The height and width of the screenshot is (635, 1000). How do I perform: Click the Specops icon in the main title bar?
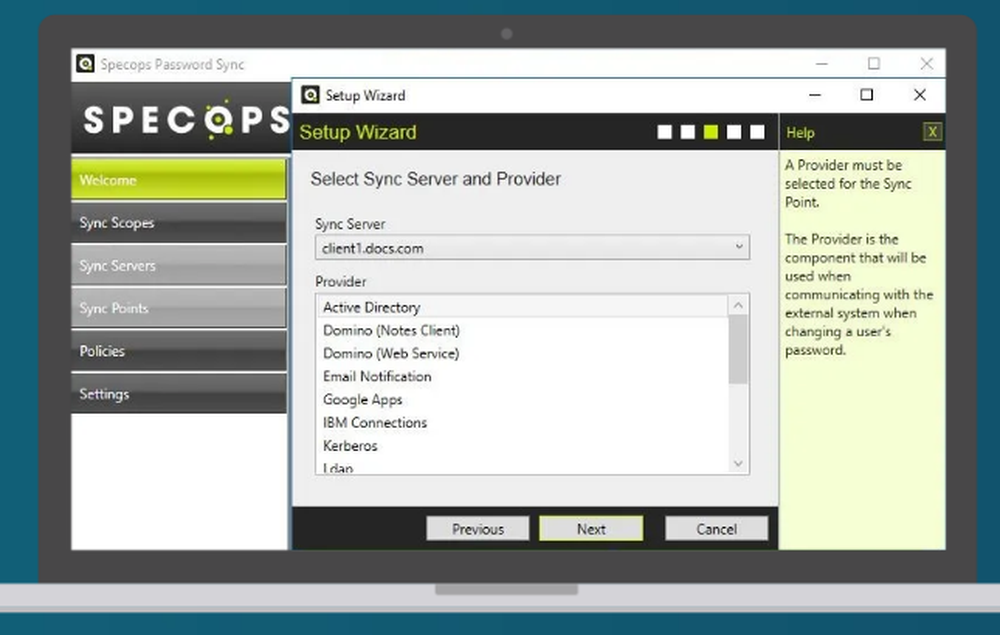coord(85,64)
